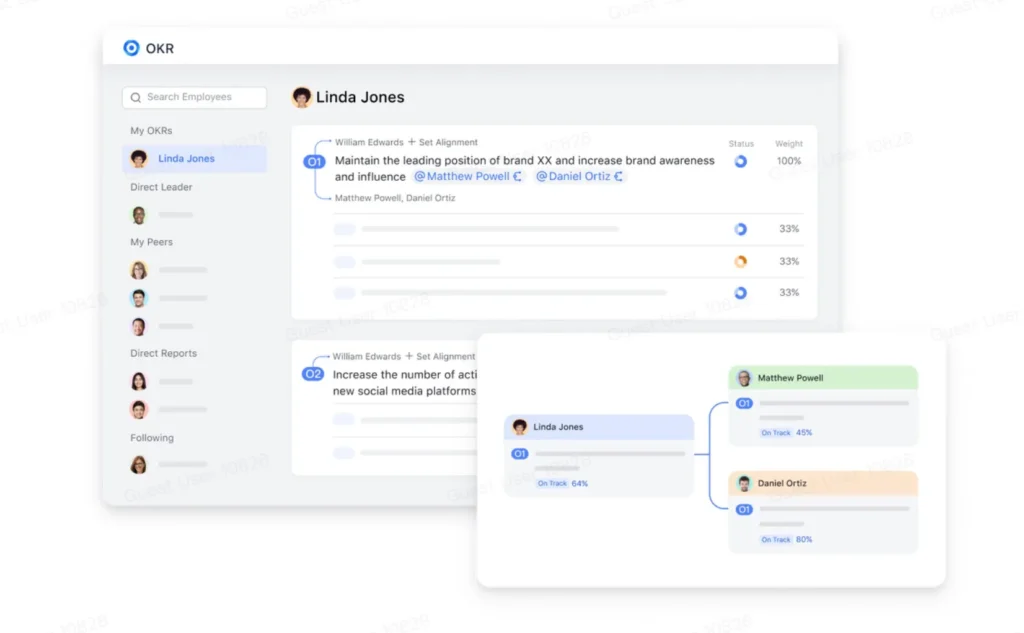Click the third key result blue status ring
Image resolution: width=1024 pixels, height=633 pixels.
click(741, 293)
